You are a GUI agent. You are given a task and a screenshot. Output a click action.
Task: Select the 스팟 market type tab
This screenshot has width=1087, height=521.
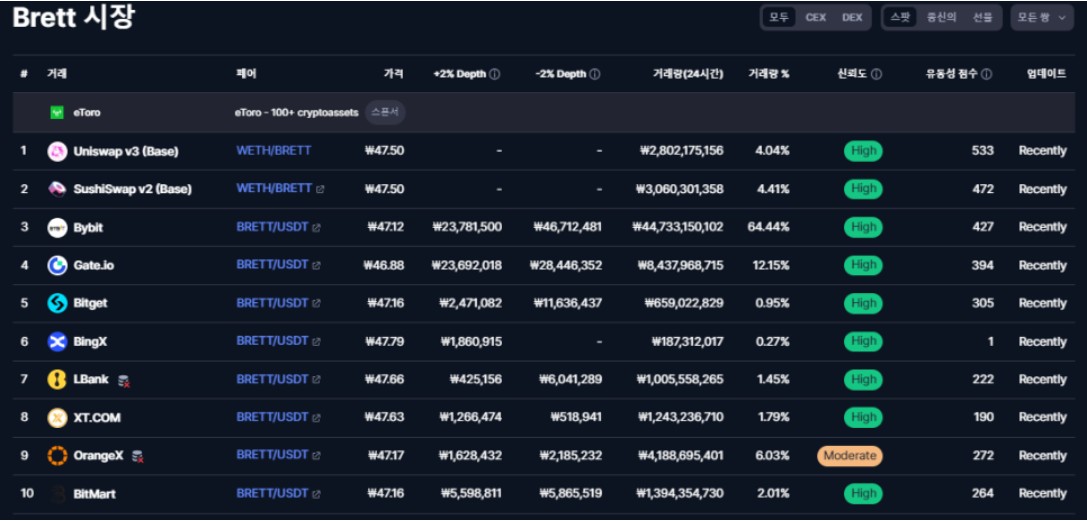point(901,17)
